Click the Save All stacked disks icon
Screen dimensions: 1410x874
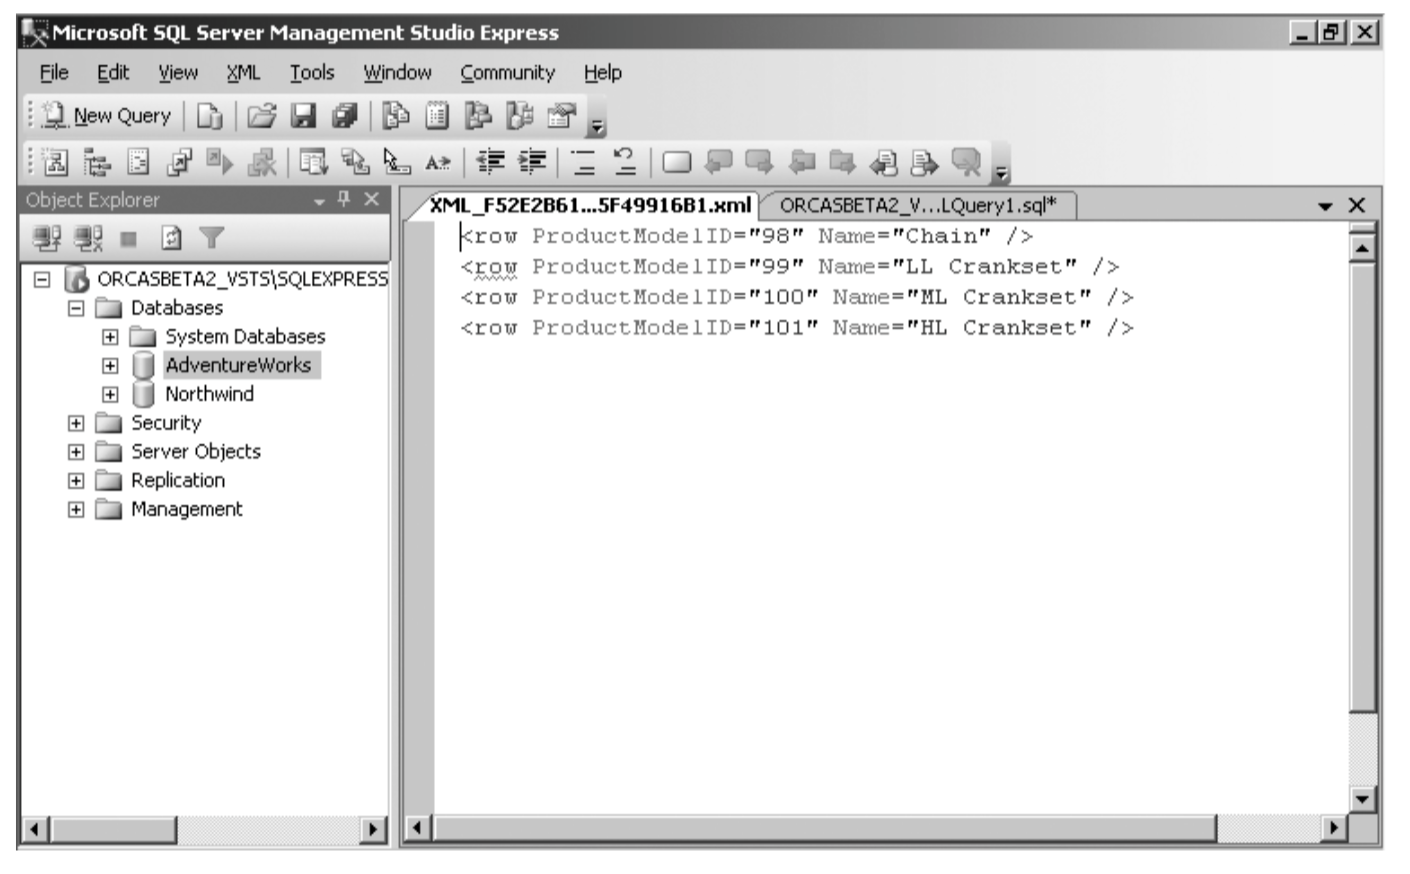tap(345, 116)
